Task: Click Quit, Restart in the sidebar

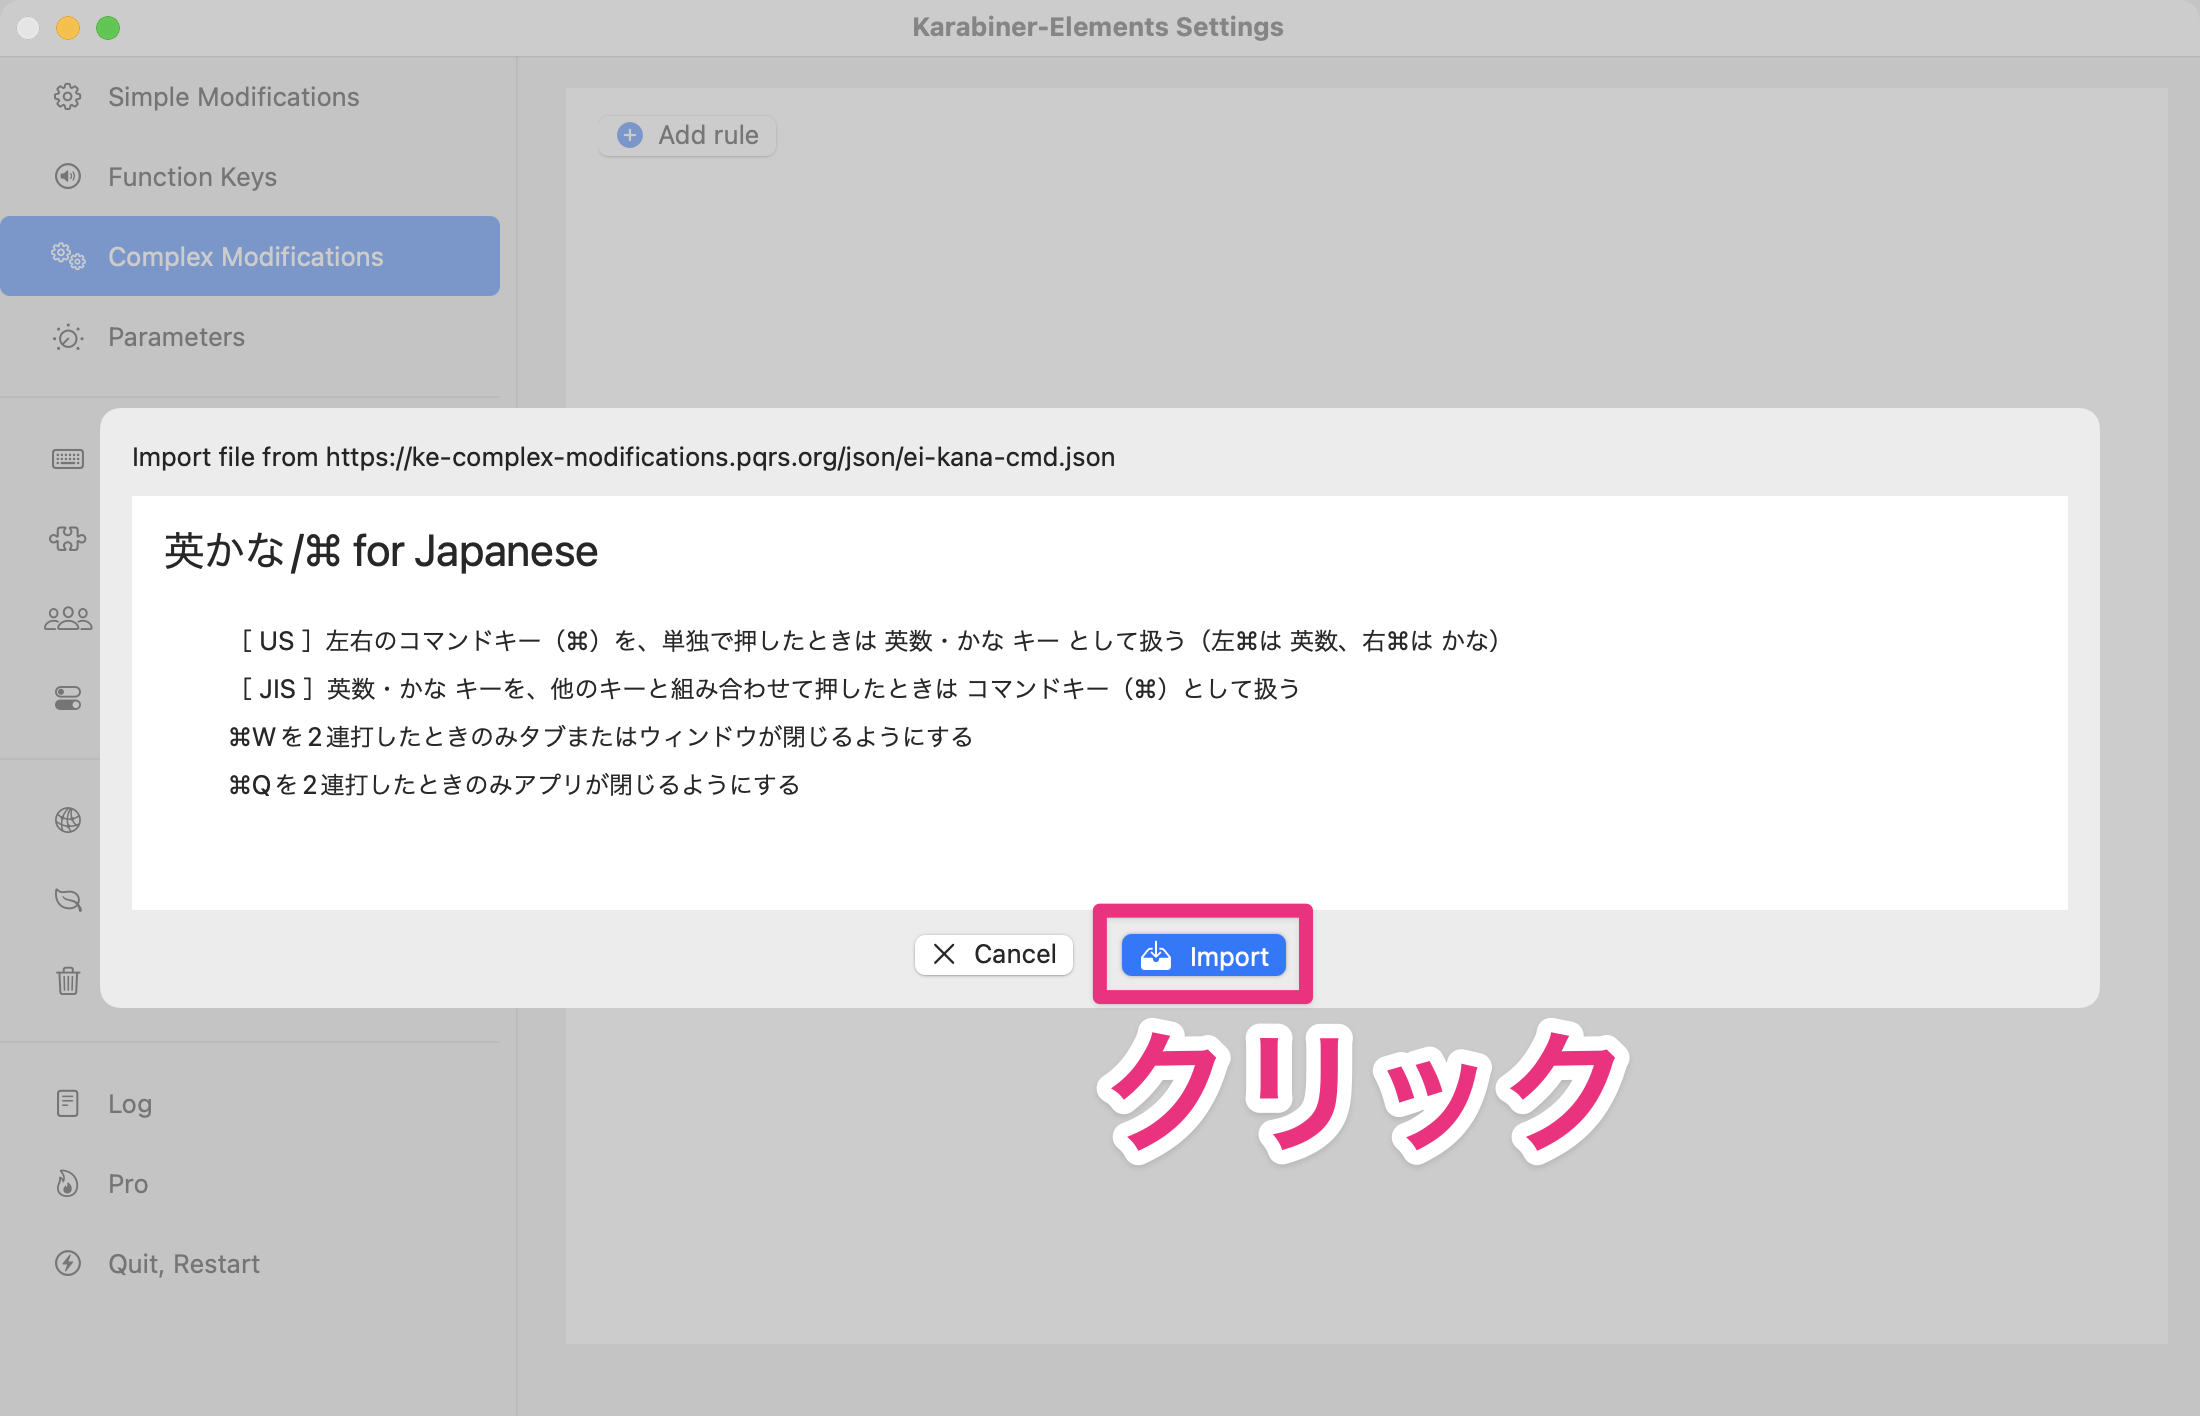Action: 183,1263
